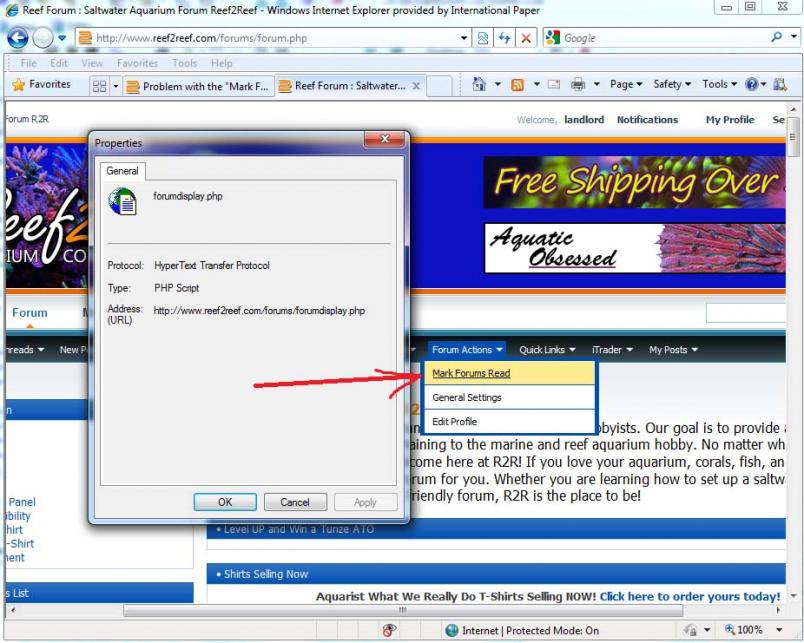Expand the Safety dropdown menu
804x643 pixels.
tap(672, 84)
